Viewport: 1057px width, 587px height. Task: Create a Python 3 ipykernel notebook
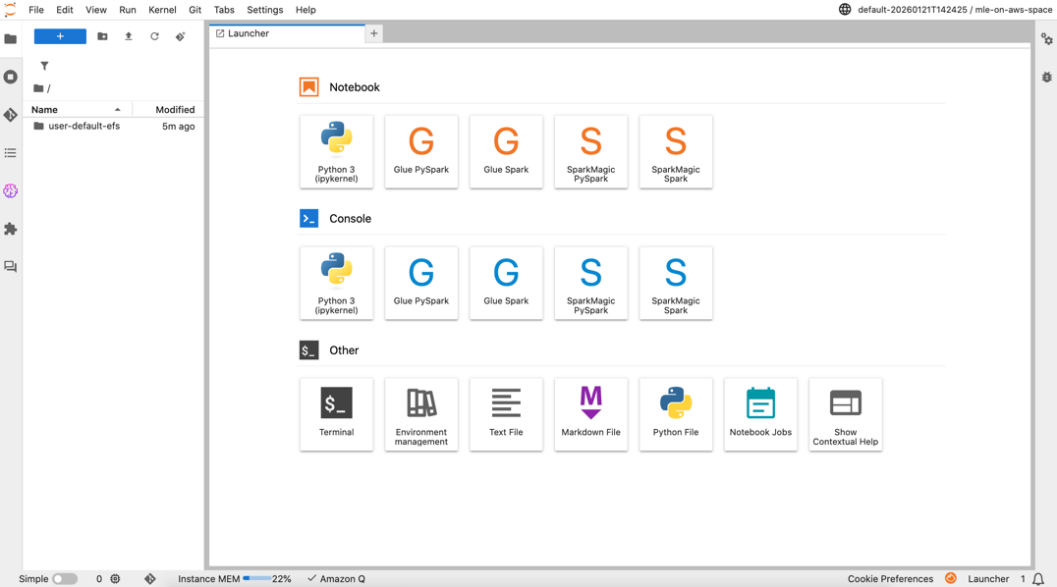(x=336, y=152)
